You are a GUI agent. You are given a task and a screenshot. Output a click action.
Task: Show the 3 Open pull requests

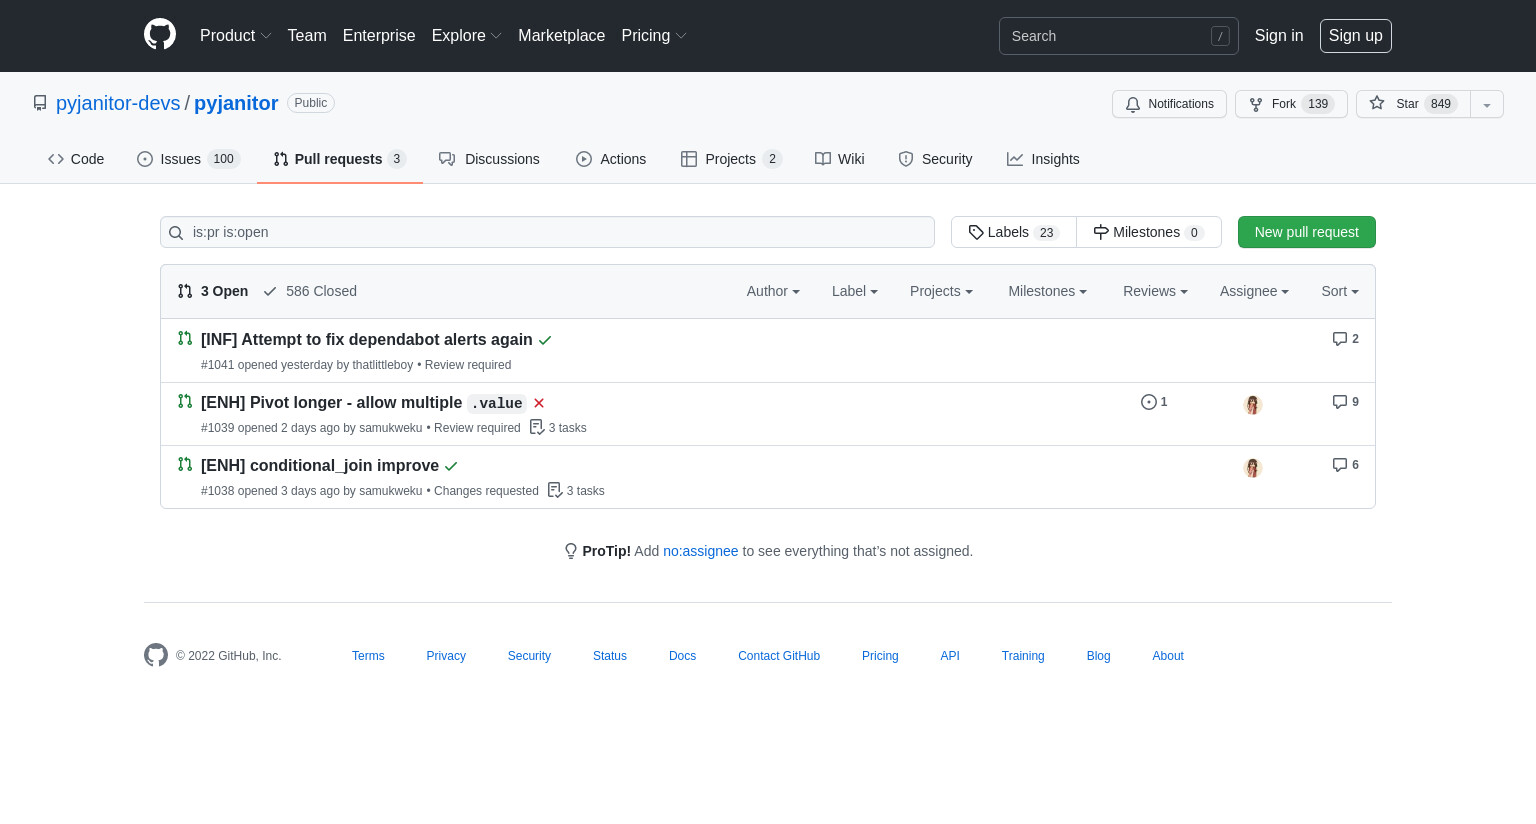tap(213, 291)
